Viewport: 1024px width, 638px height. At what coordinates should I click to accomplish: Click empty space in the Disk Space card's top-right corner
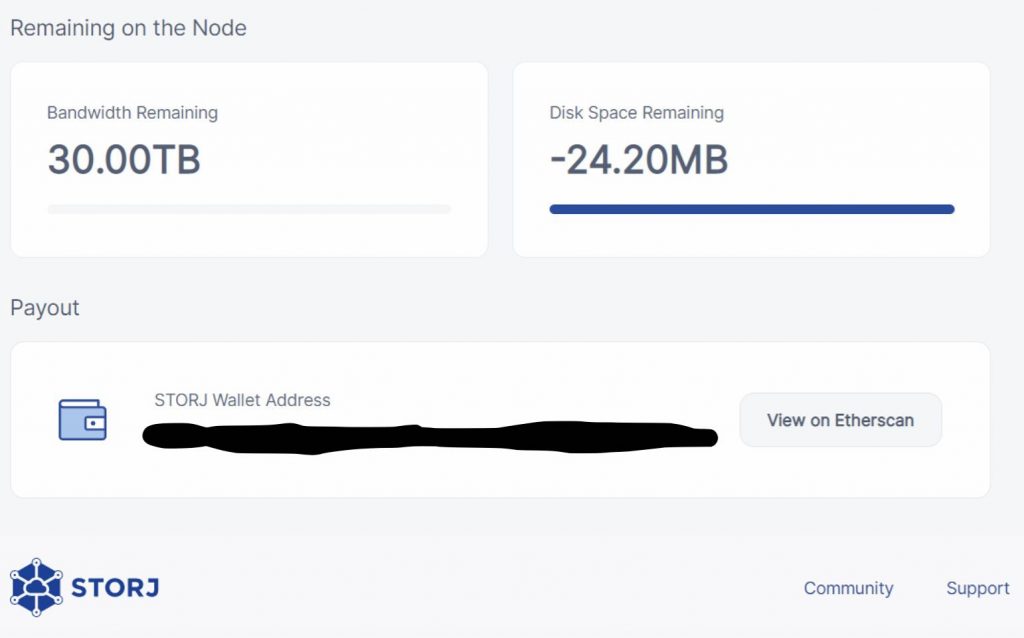pyautogui.click(x=940, y=95)
